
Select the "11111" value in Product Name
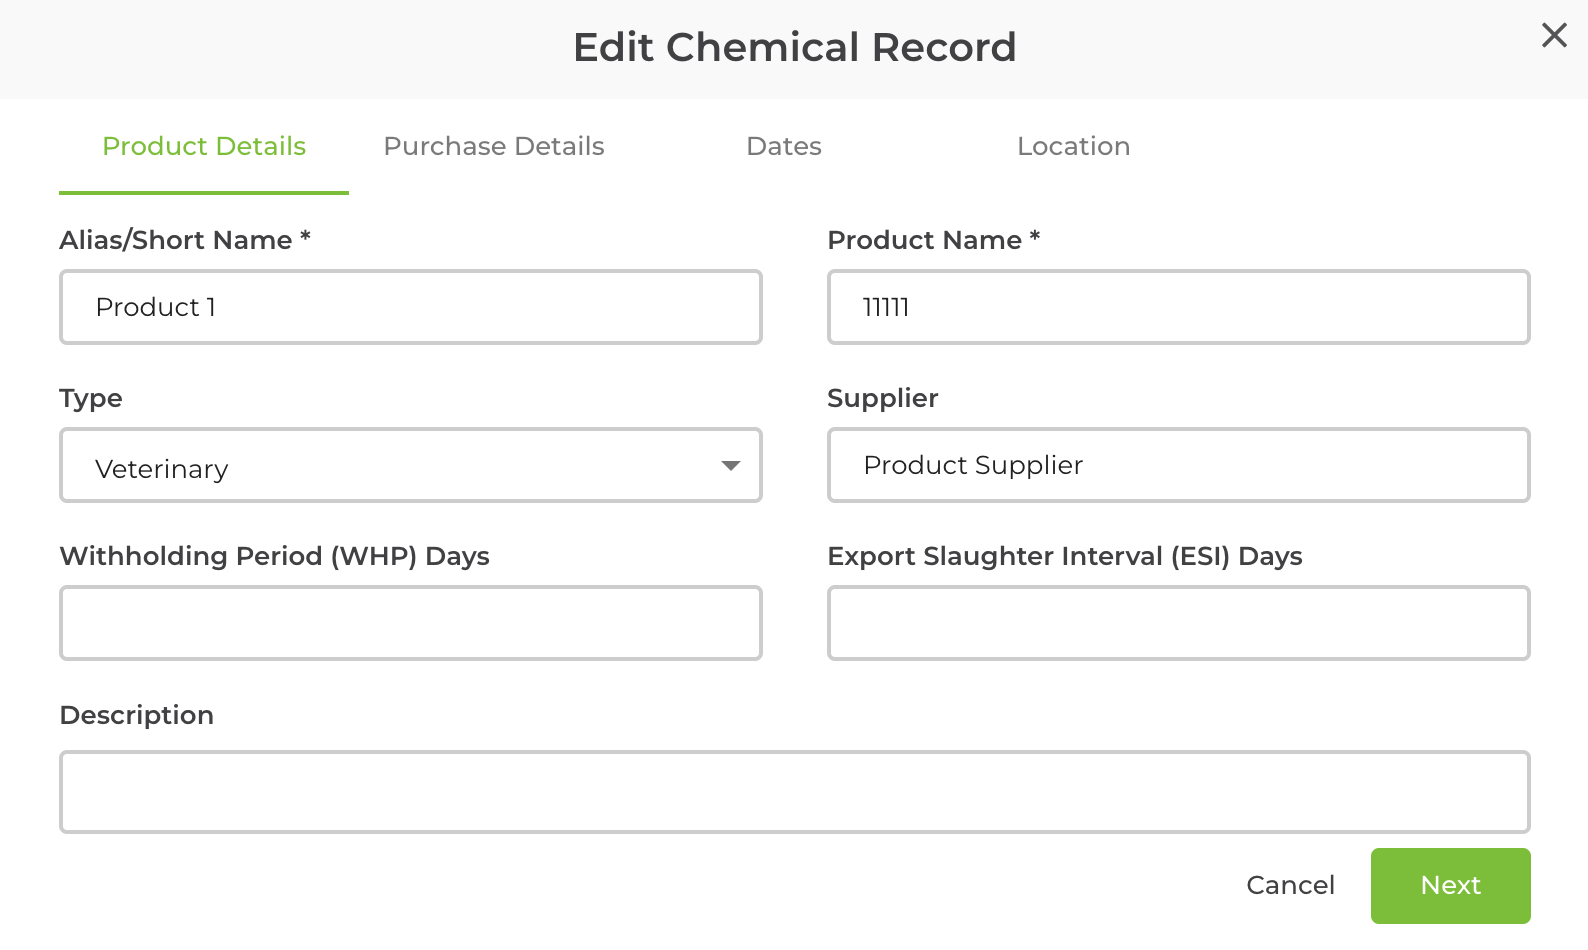pos(885,307)
